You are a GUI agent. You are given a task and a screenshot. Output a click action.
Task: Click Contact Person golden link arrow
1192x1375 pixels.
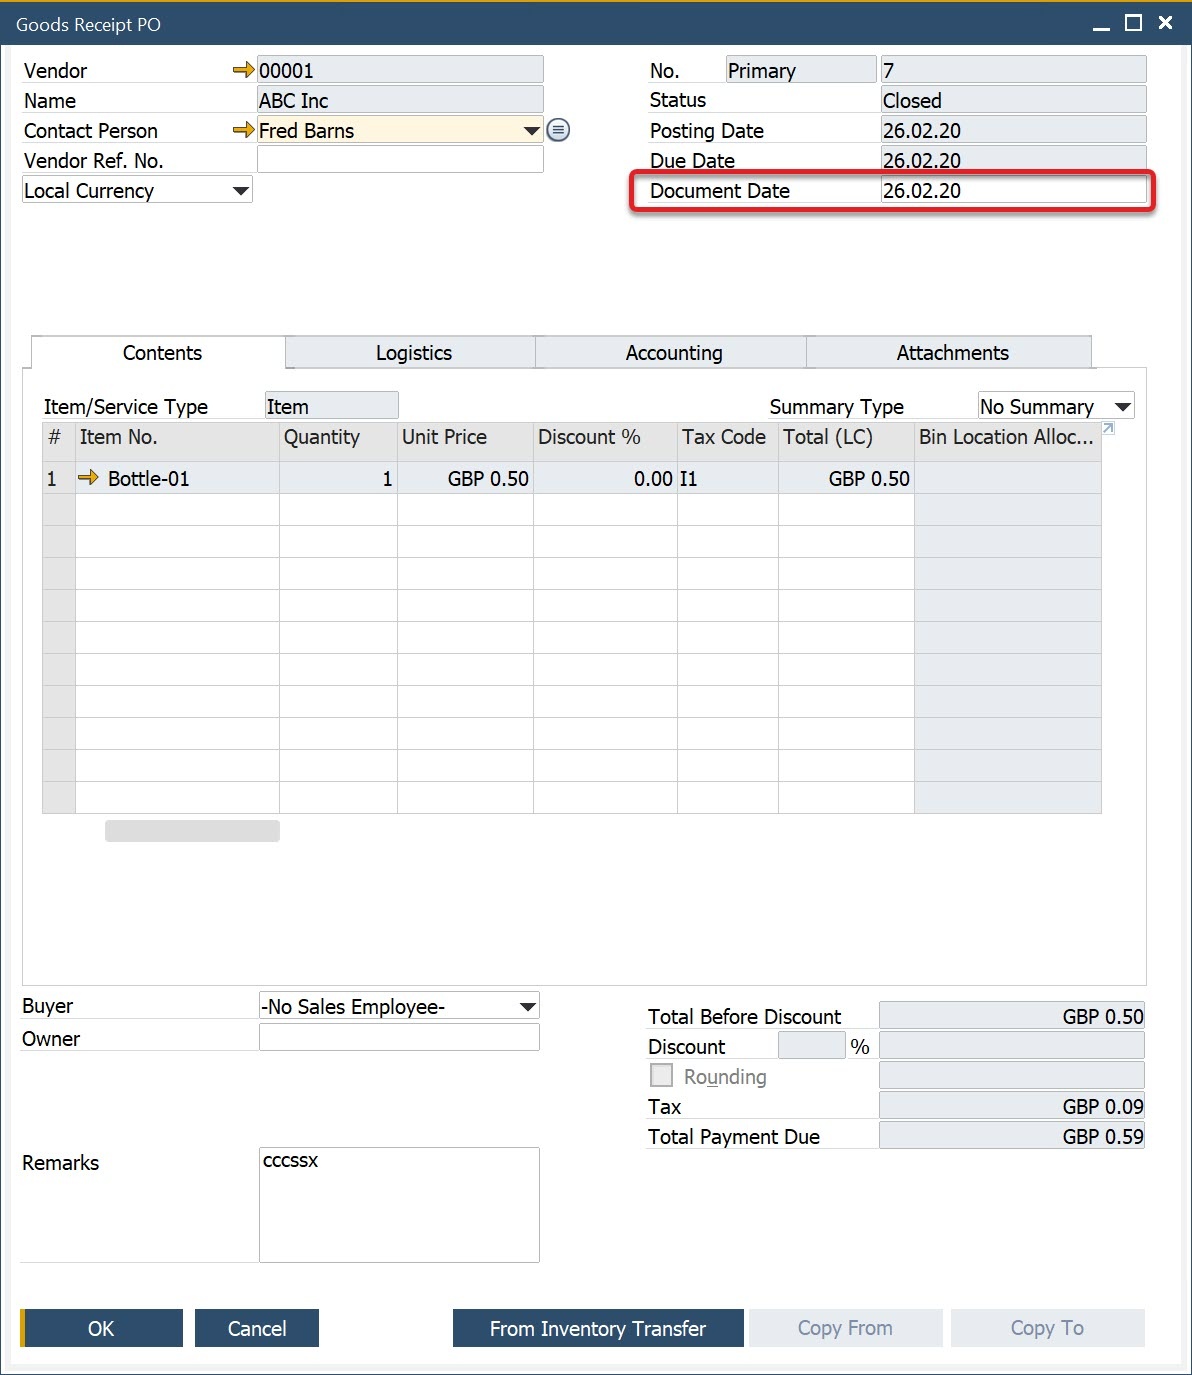(x=243, y=130)
